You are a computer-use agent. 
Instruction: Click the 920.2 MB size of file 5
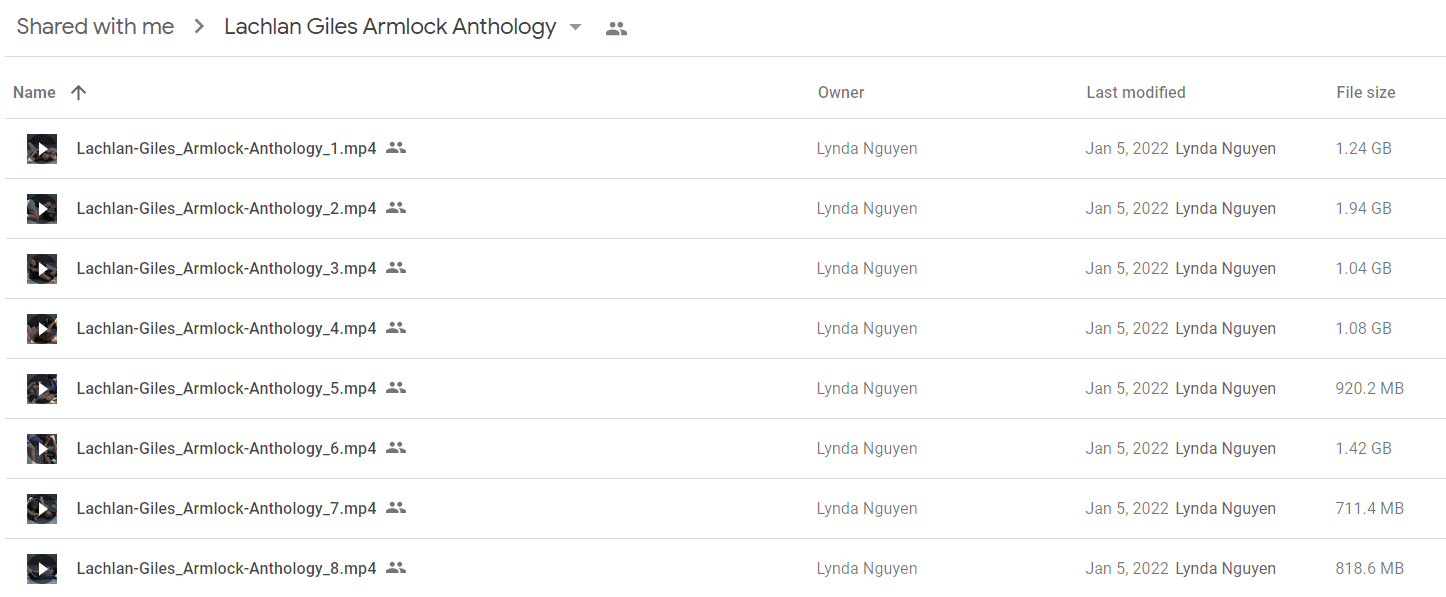click(1370, 388)
